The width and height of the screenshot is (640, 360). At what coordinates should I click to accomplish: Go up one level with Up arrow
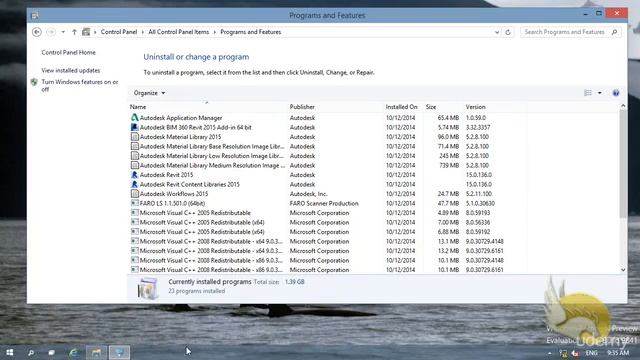(74, 32)
